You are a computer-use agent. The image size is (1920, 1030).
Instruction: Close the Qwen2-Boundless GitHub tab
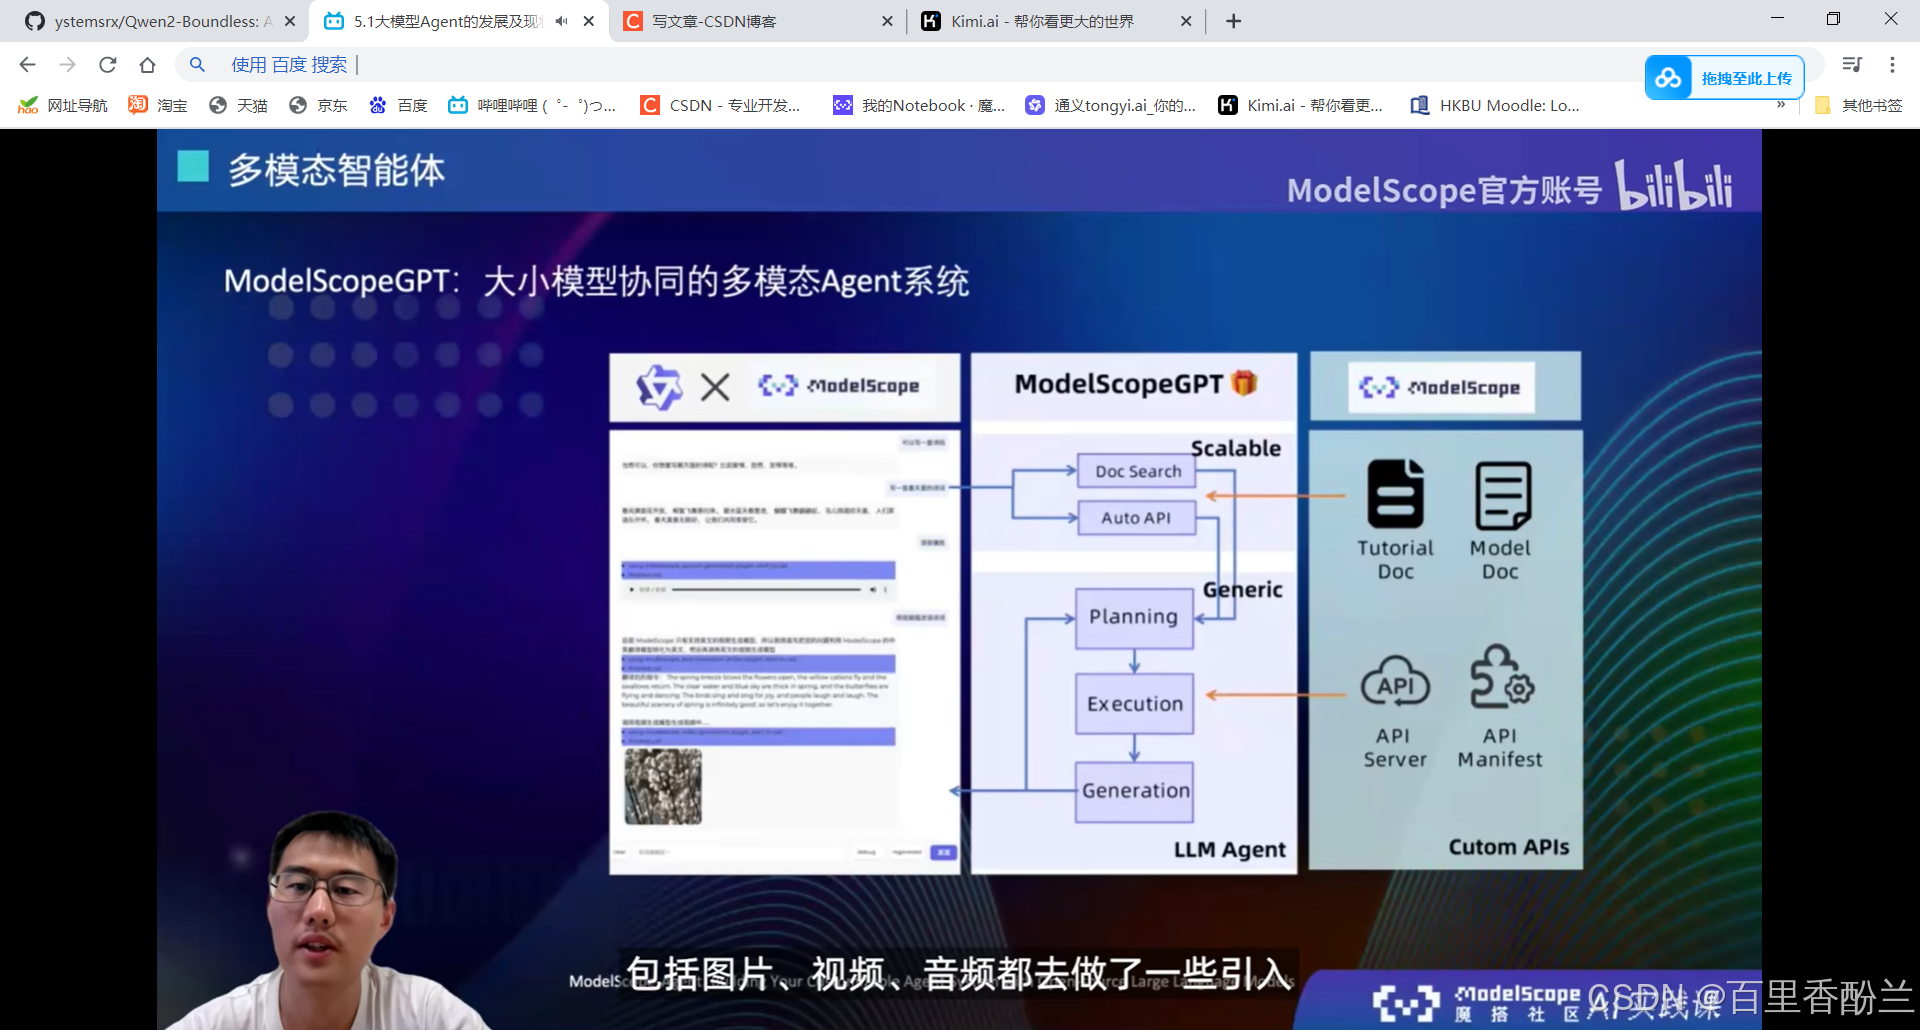click(x=290, y=21)
